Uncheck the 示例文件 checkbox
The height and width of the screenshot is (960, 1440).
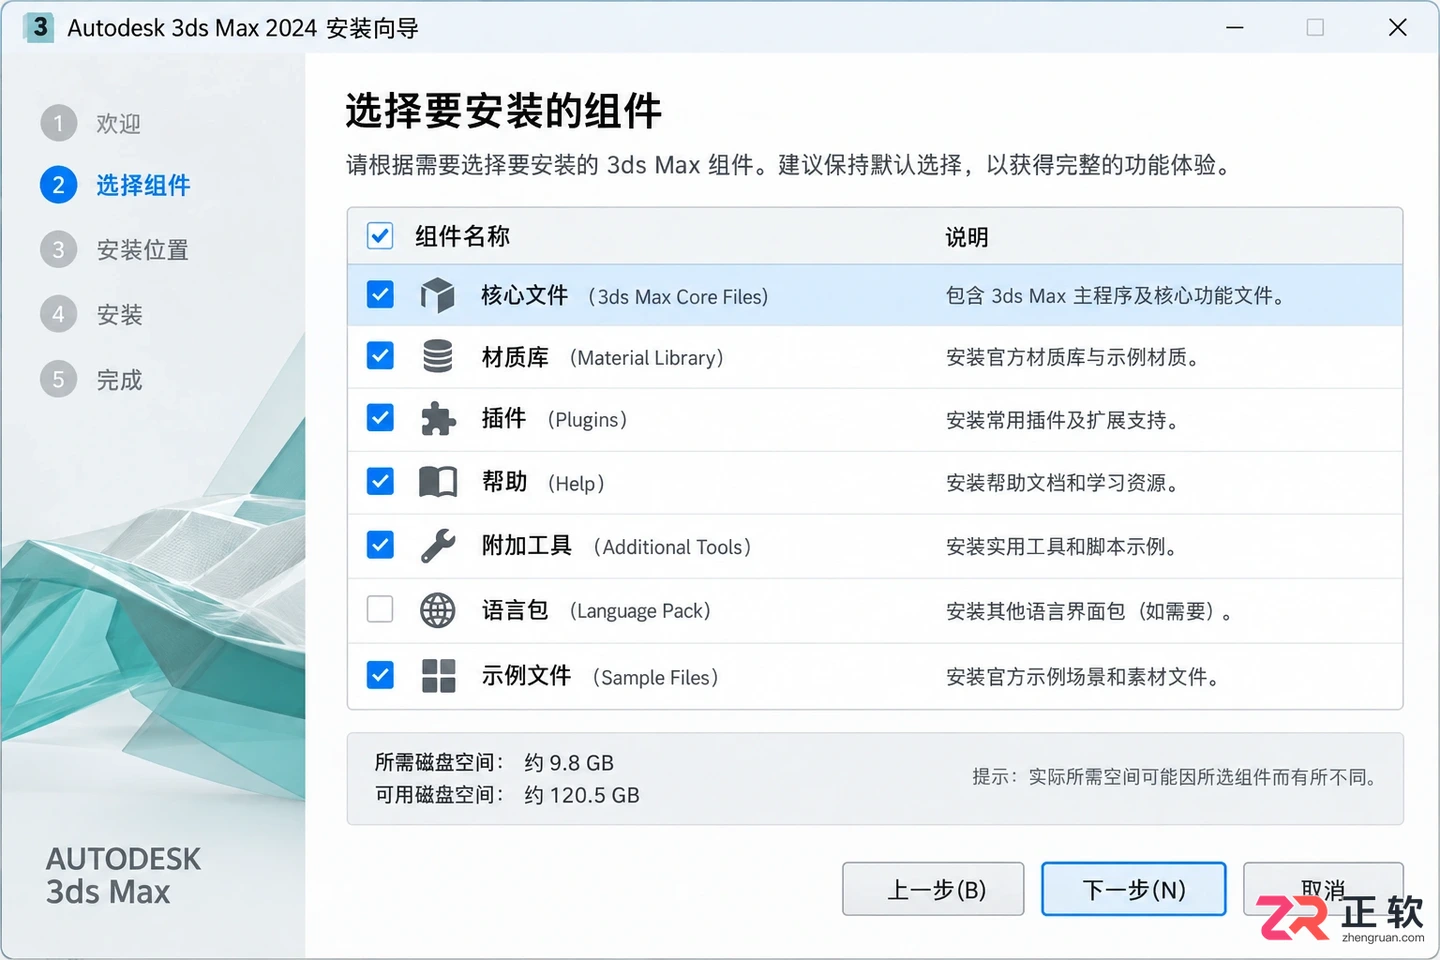tap(380, 675)
